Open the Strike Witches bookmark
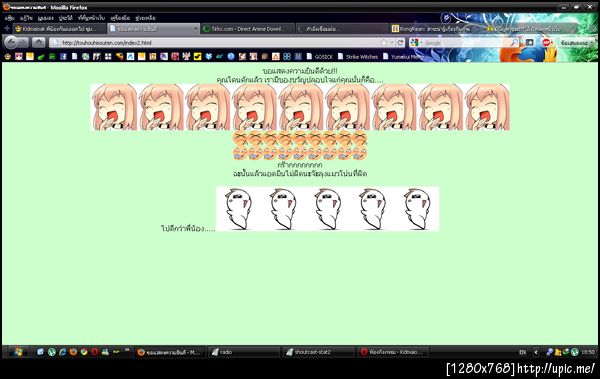Image resolution: width=600 pixels, height=379 pixels. pos(358,57)
